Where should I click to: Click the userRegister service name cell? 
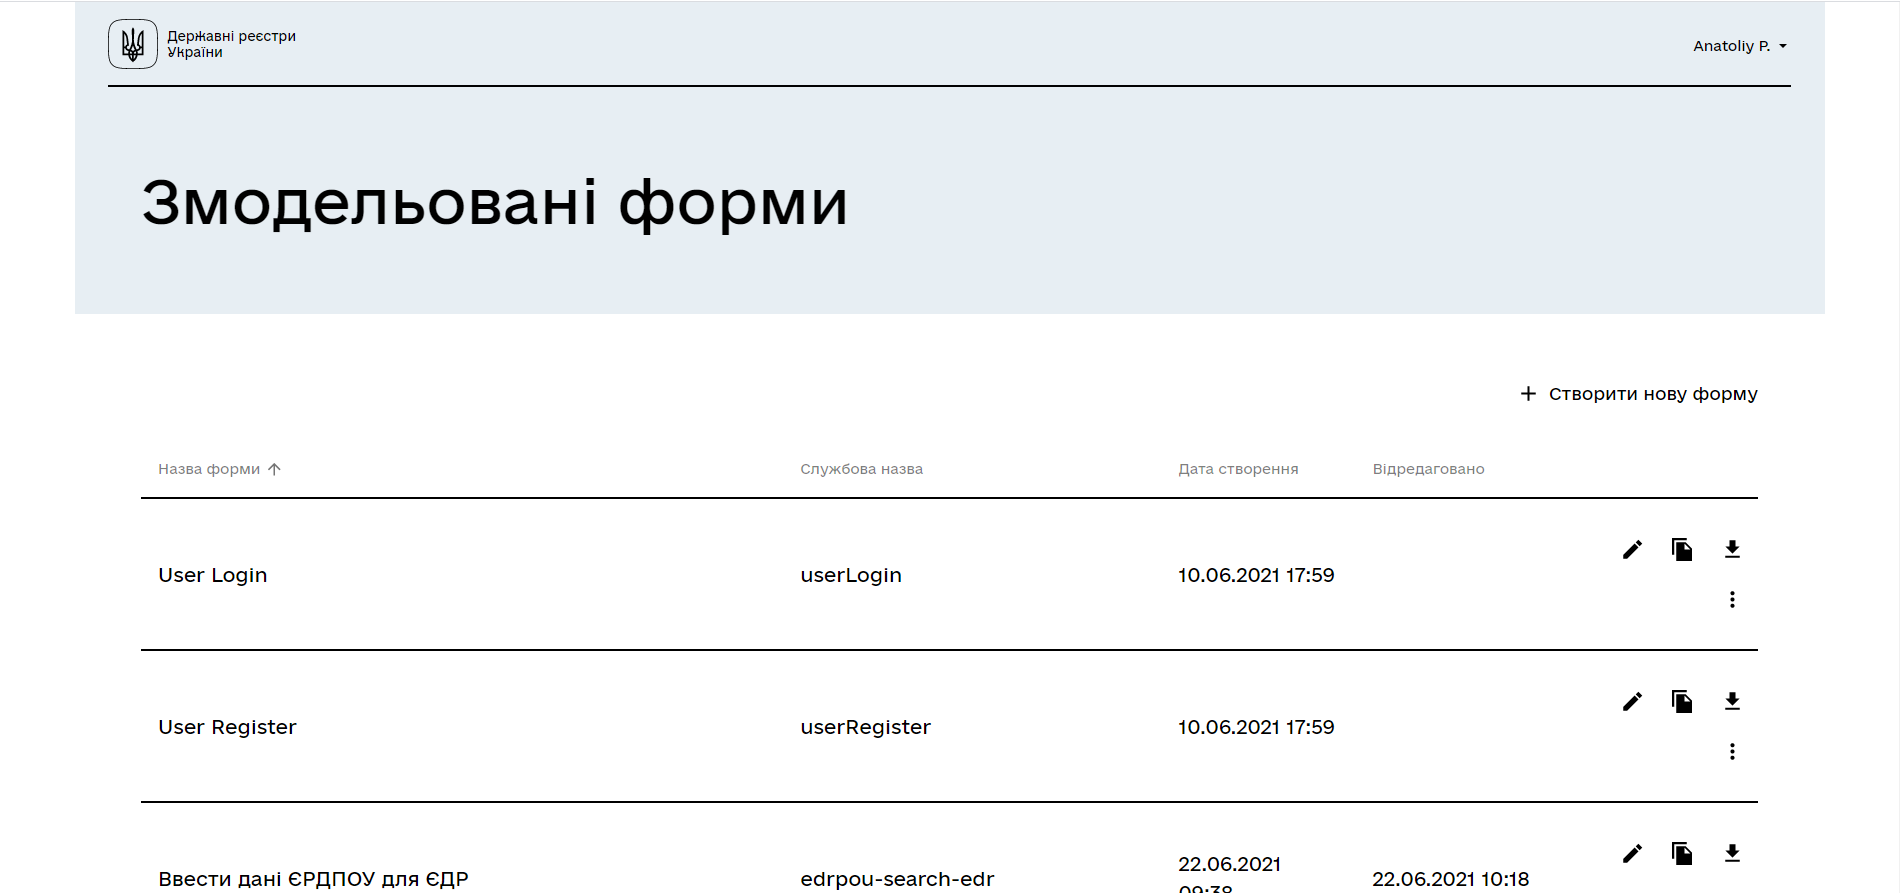click(865, 727)
